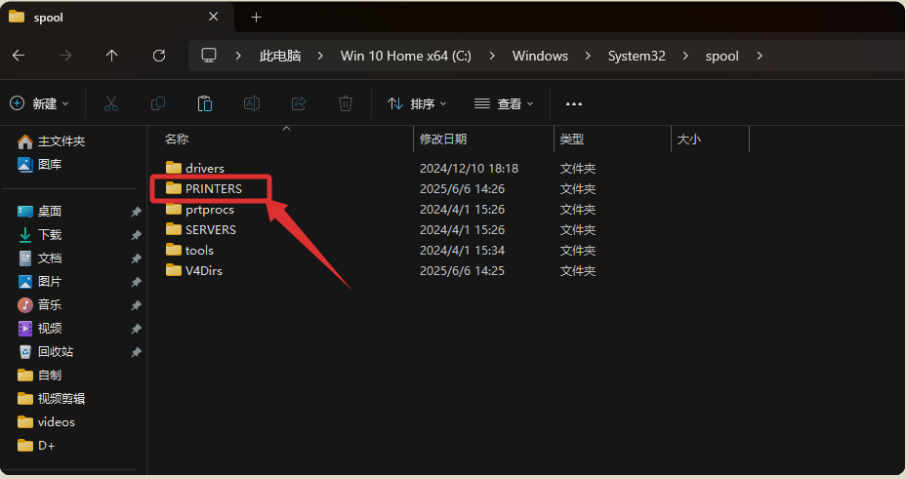Viewport: 908px width, 479px height.
Task: Click the Paste clipboard icon
Action: click(205, 104)
